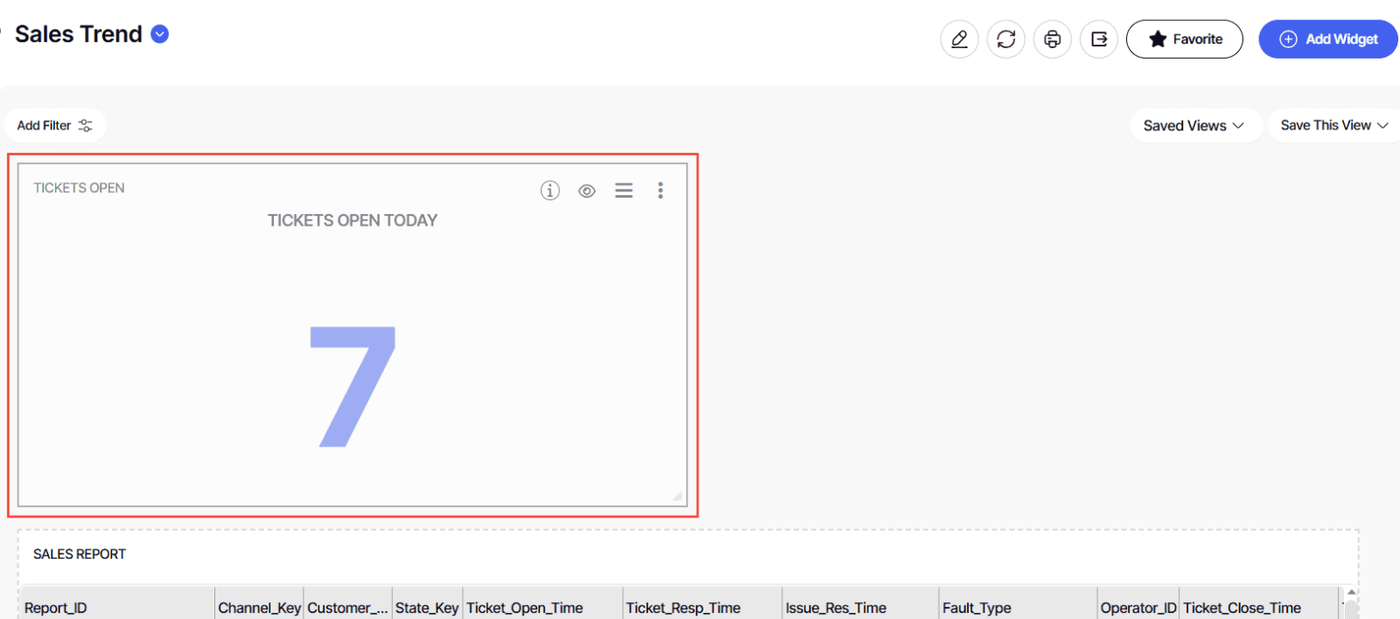Click the filter sliders icon beside Add Filter

[86, 126]
